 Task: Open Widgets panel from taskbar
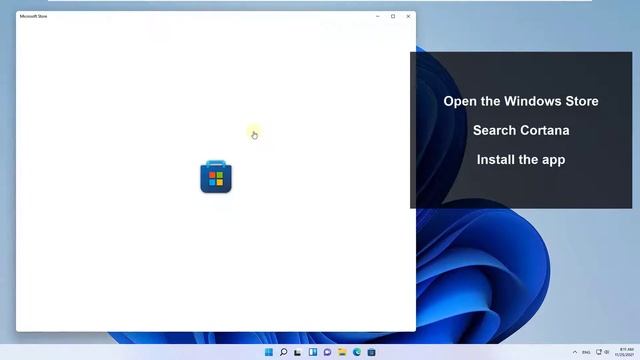pyautogui.click(x=313, y=352)
